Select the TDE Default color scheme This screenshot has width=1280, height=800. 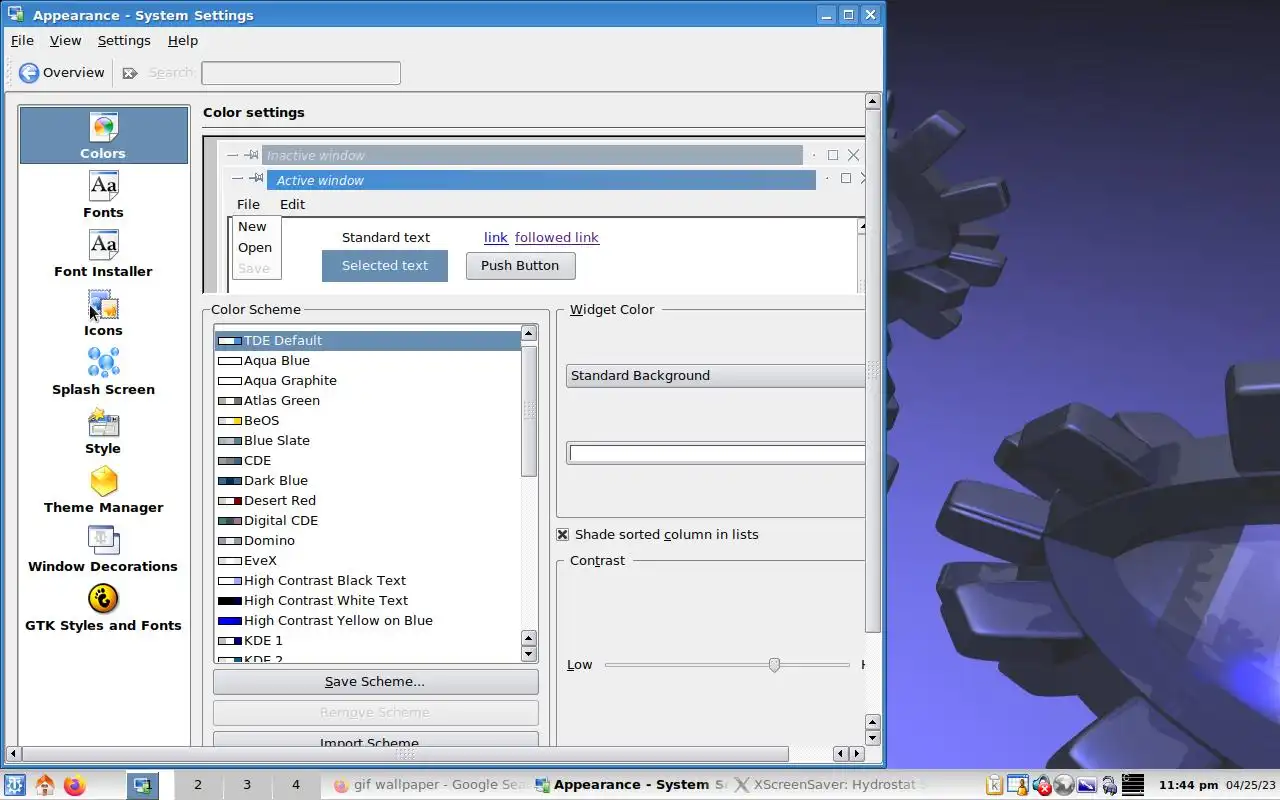point(367,341)
